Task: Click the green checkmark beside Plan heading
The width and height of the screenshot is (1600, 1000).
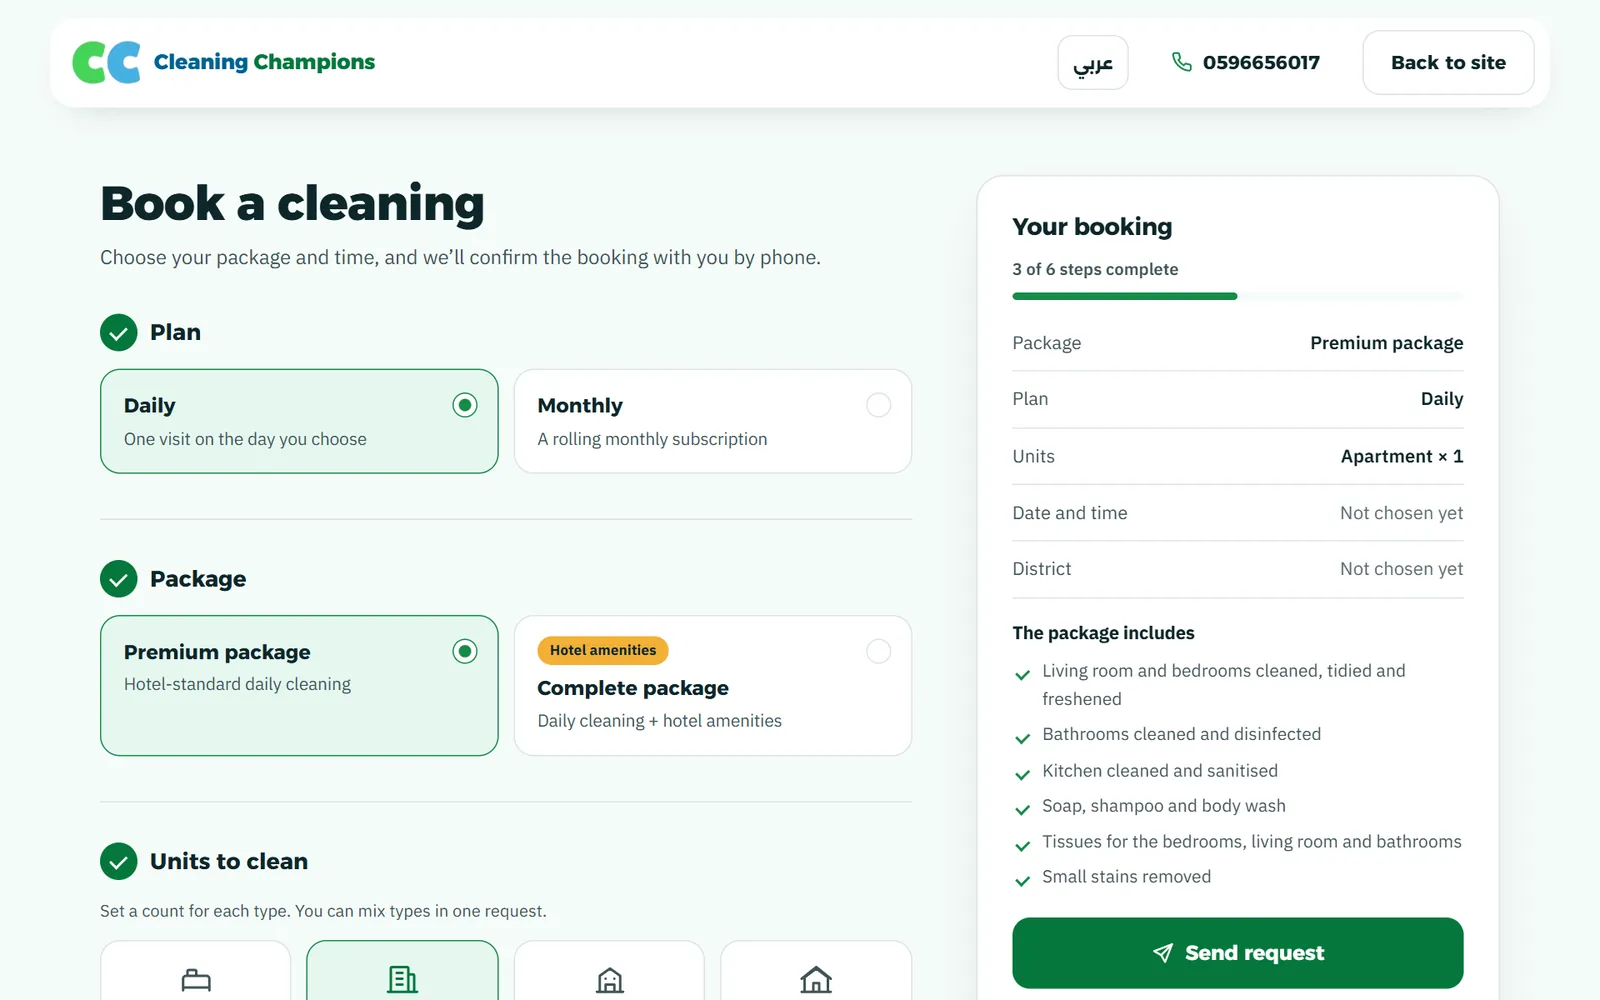Action: 119,333
